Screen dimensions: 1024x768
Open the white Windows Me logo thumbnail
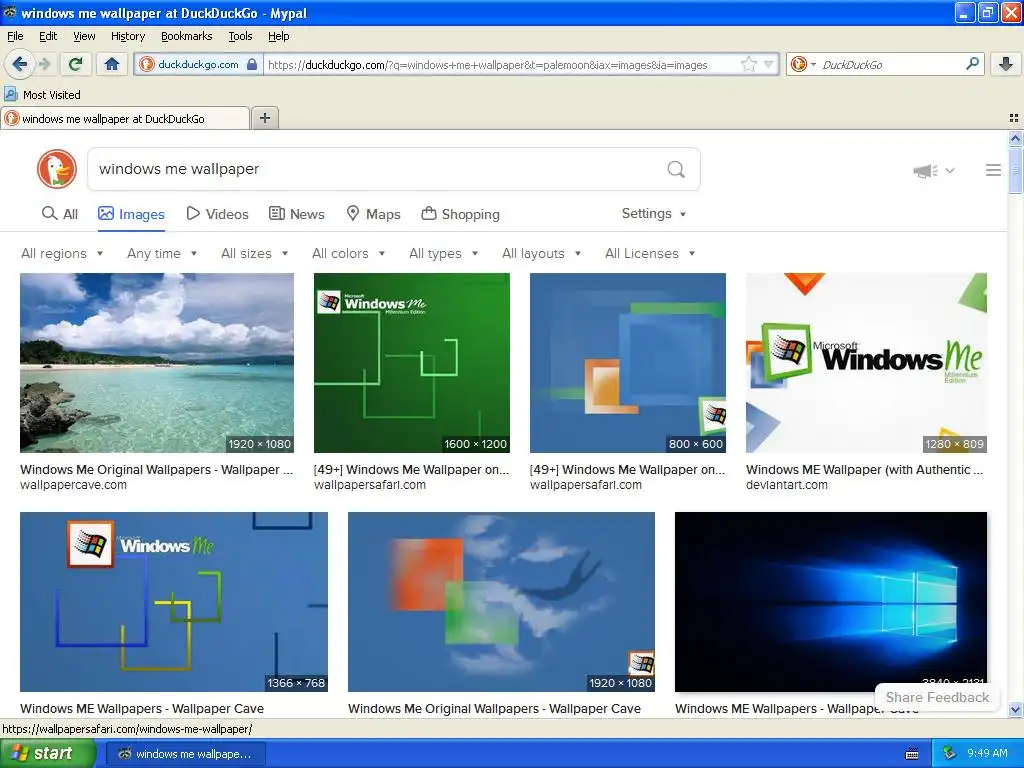[x=866, y=362]
